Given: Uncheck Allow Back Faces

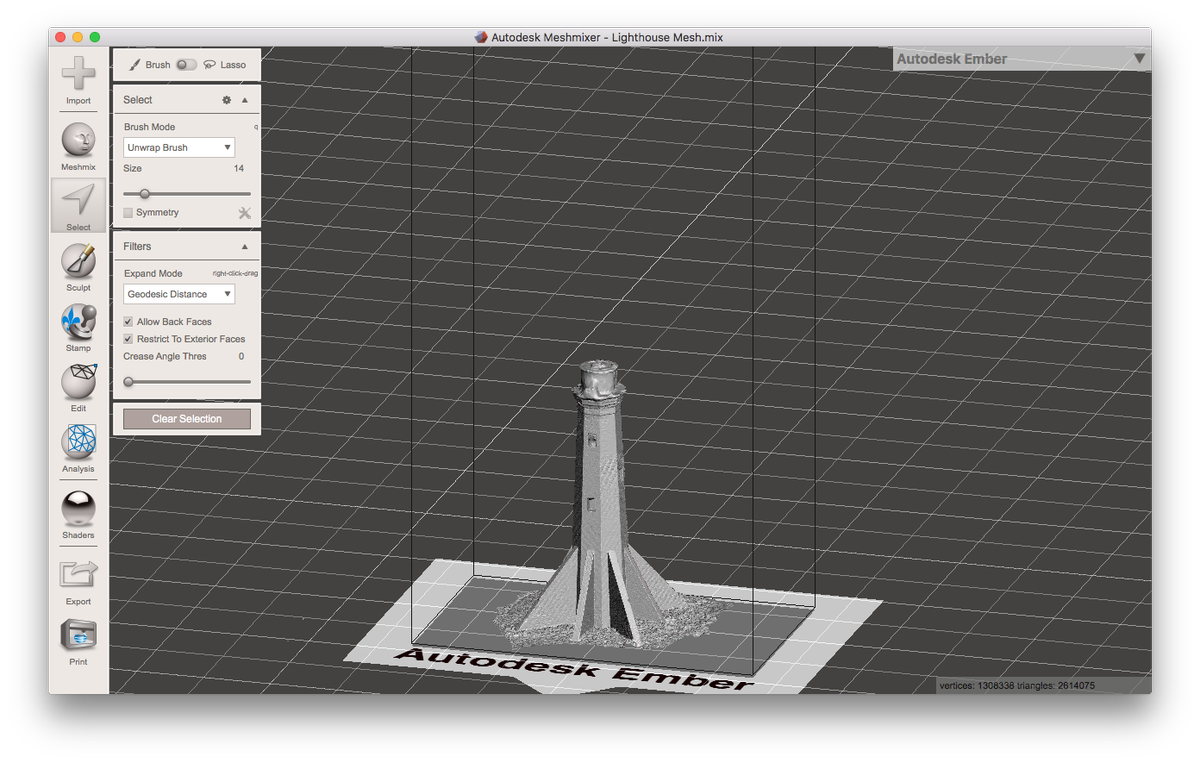Looking at the screenshot, I should tap(128, 322).
